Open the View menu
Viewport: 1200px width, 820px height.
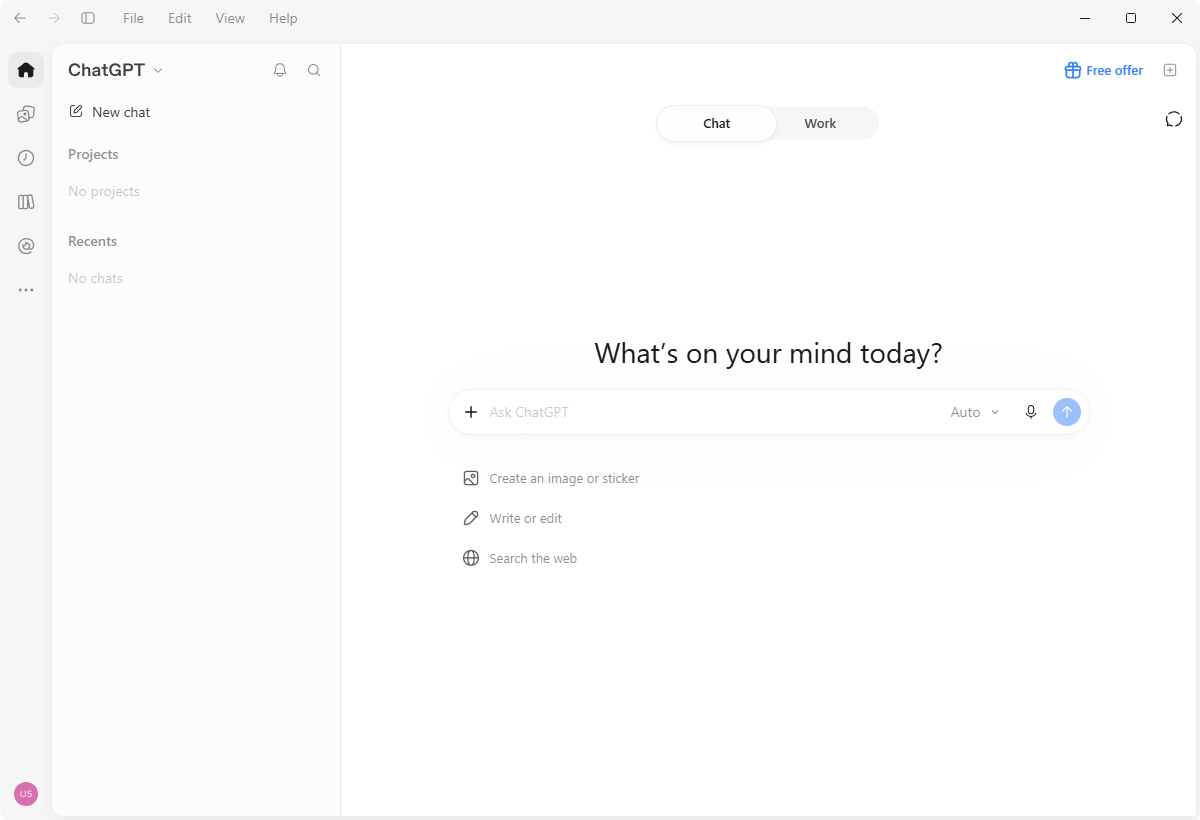click(x=230, y=18)
